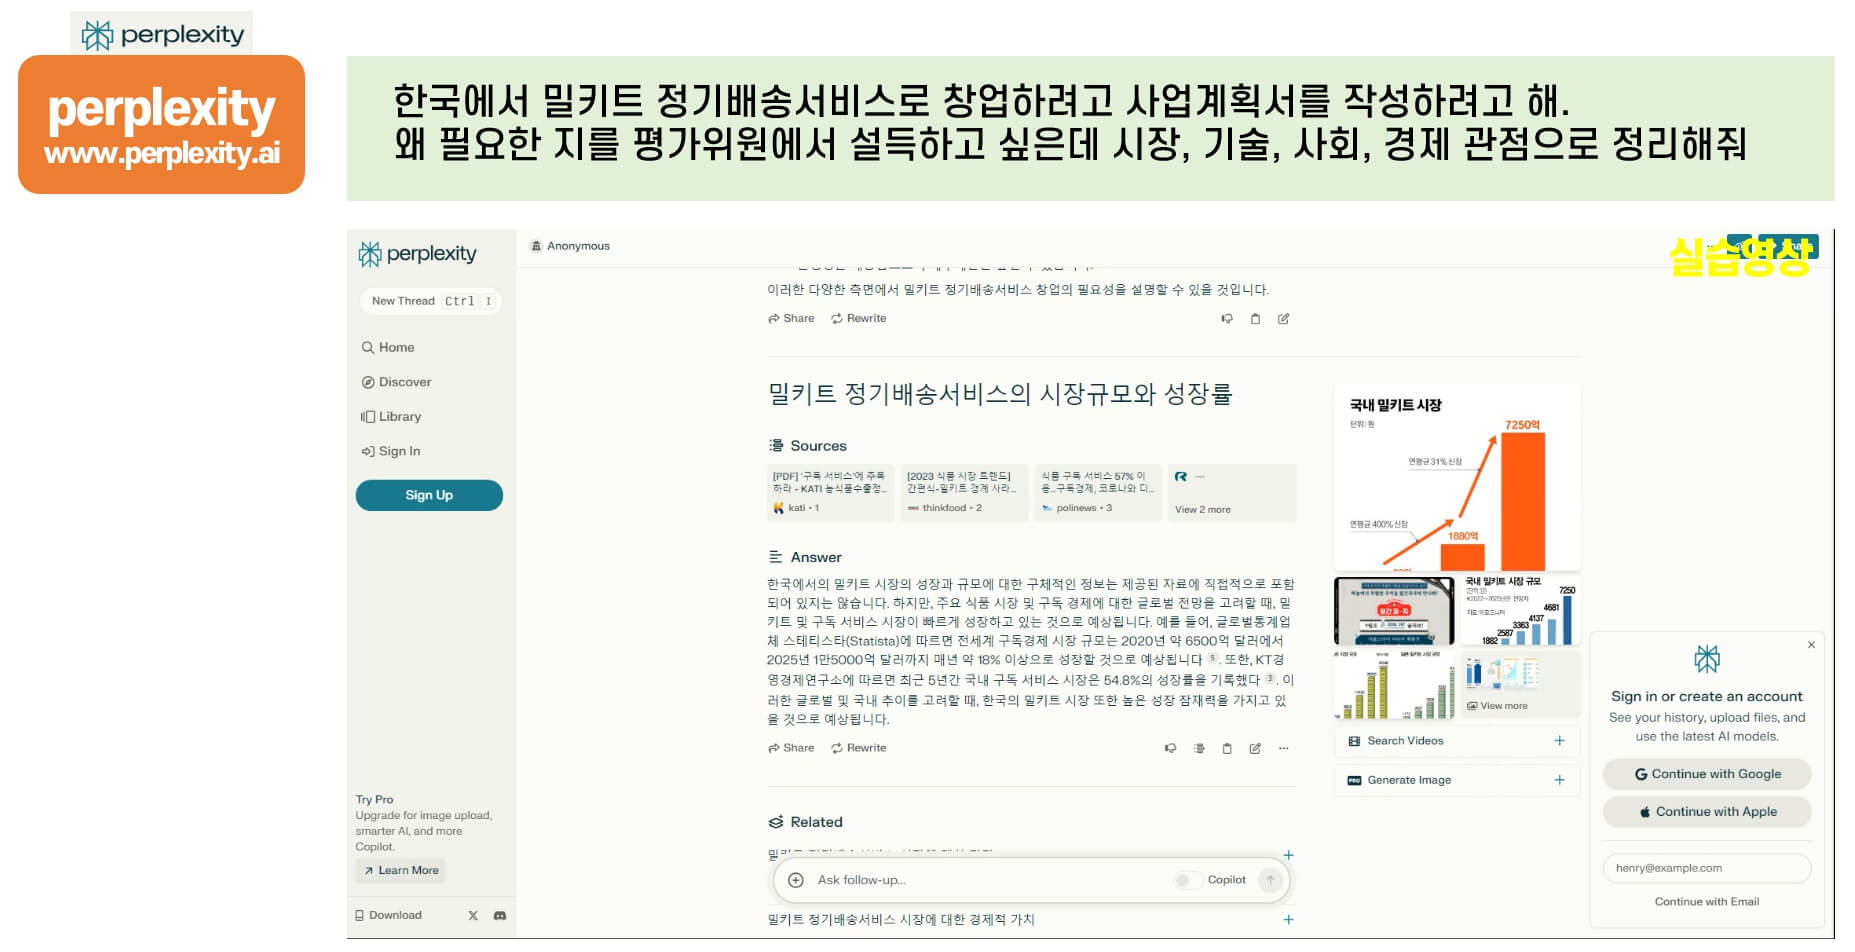Click edit query icon above the market size heading
The width and height of the screenshot is (1855, 952).
pos(1283,319)
